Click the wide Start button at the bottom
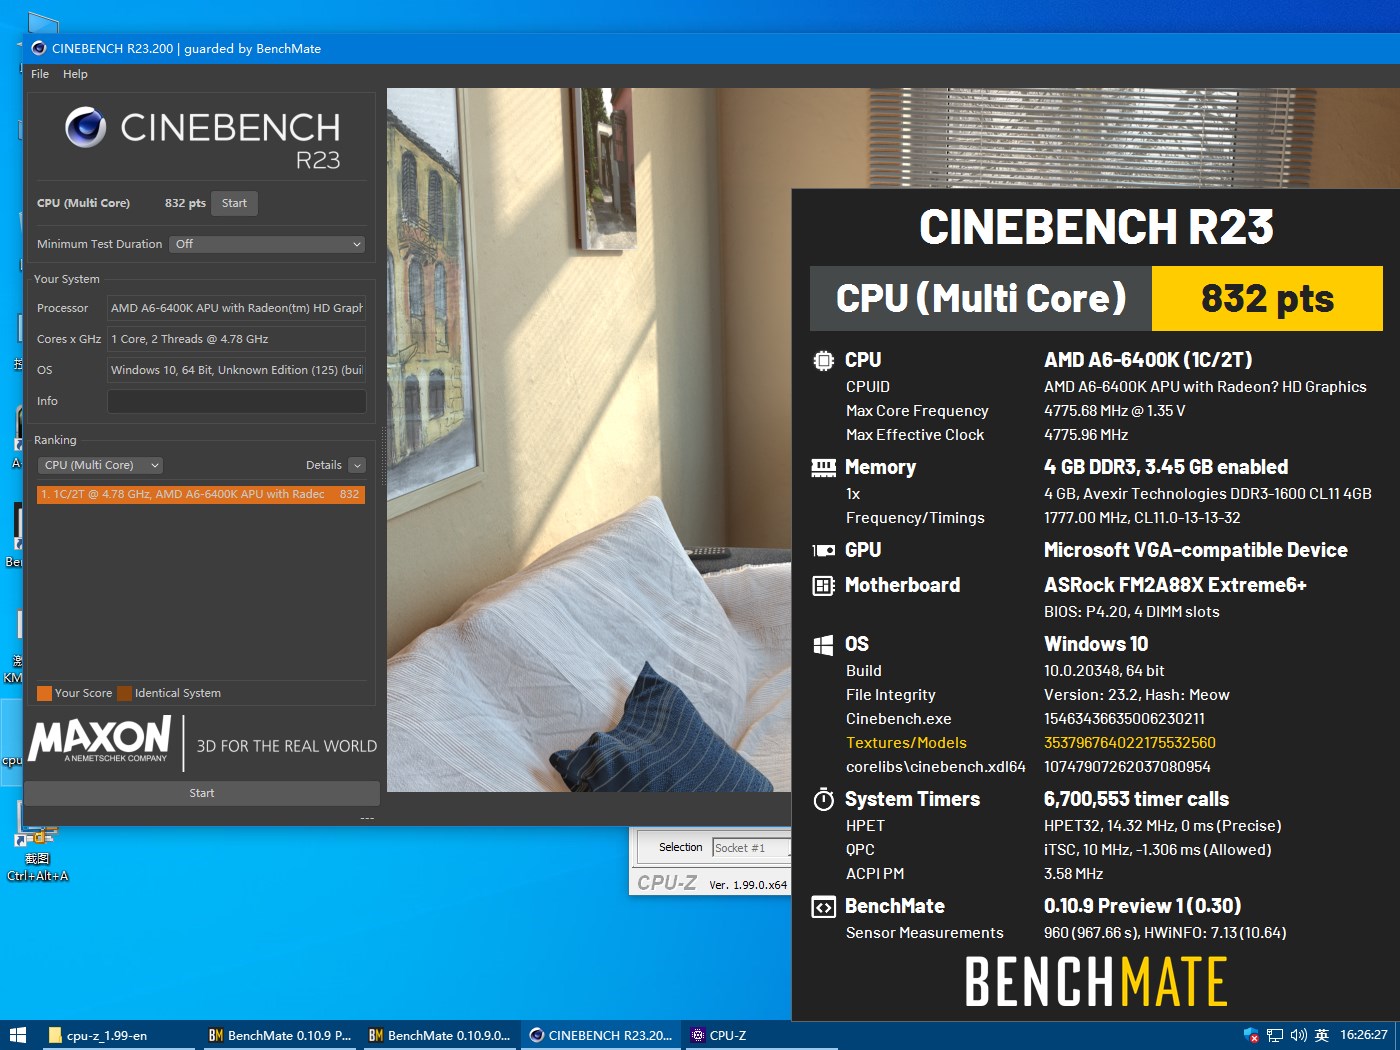This screenshot has width=1400, height=1050. (x=202, y=793)
